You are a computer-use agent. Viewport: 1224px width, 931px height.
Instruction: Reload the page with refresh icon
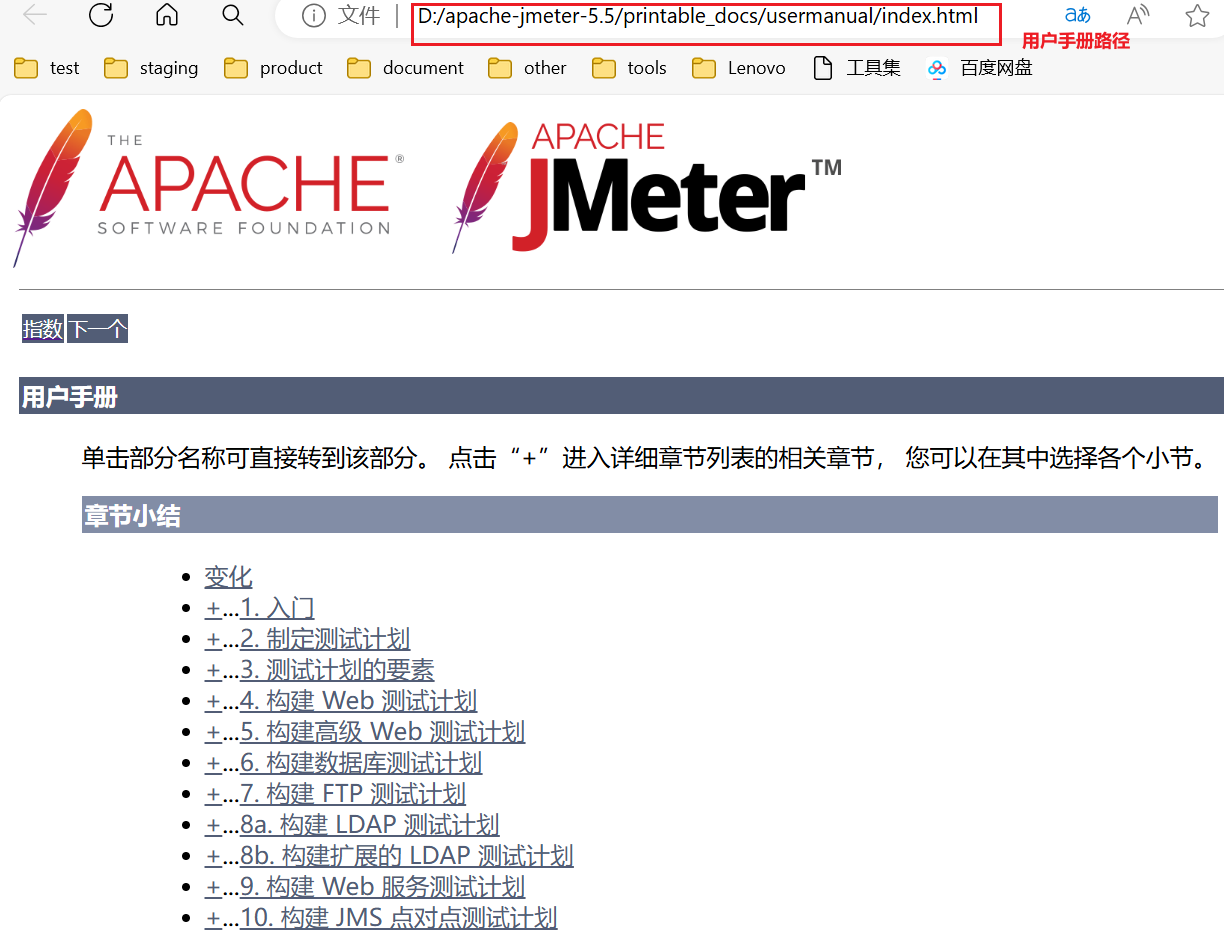(x=101, y=15)
